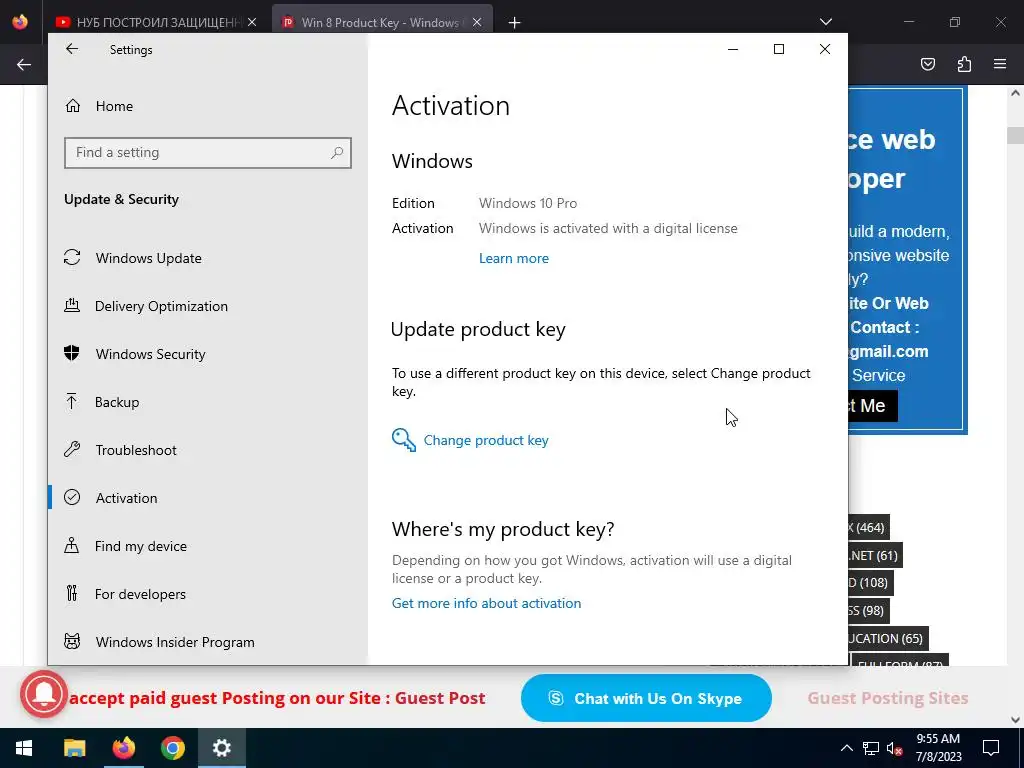
Task: Open Troubleshoot settings
Action: pos(121,450)
